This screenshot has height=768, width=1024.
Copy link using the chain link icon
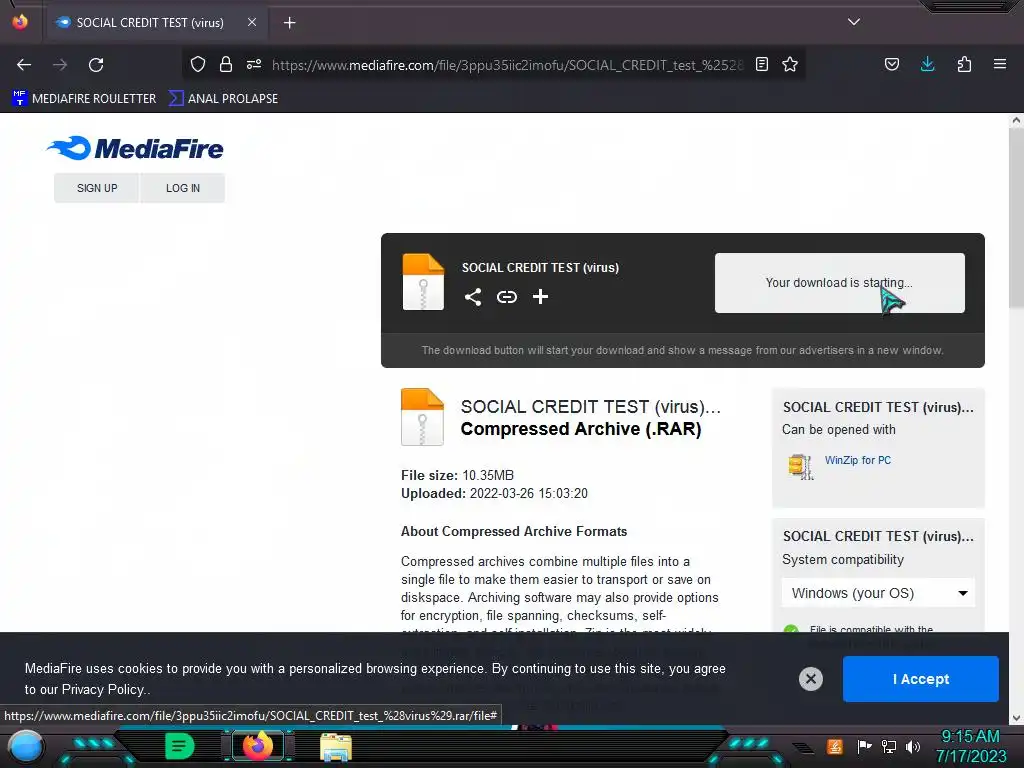[x=507, y=297]
